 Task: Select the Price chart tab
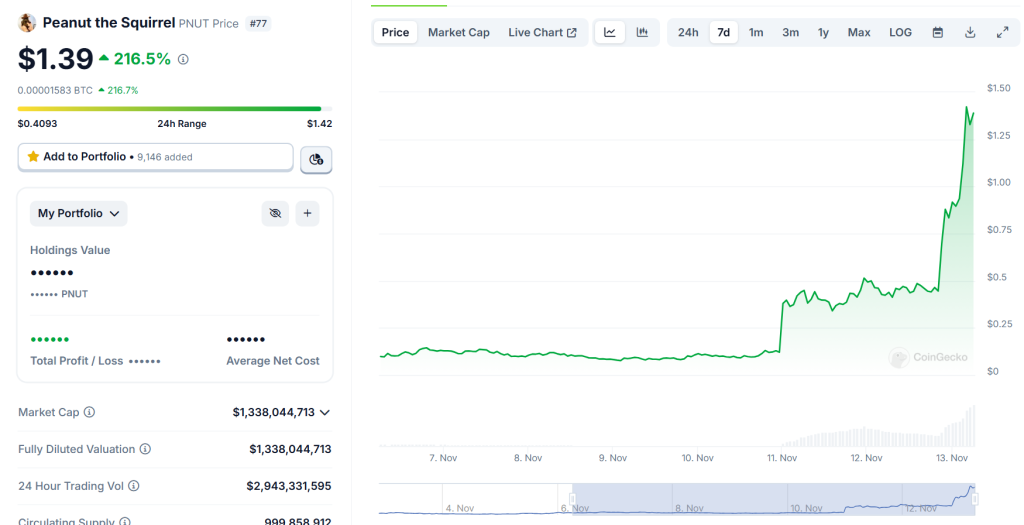tap(395, 33)
